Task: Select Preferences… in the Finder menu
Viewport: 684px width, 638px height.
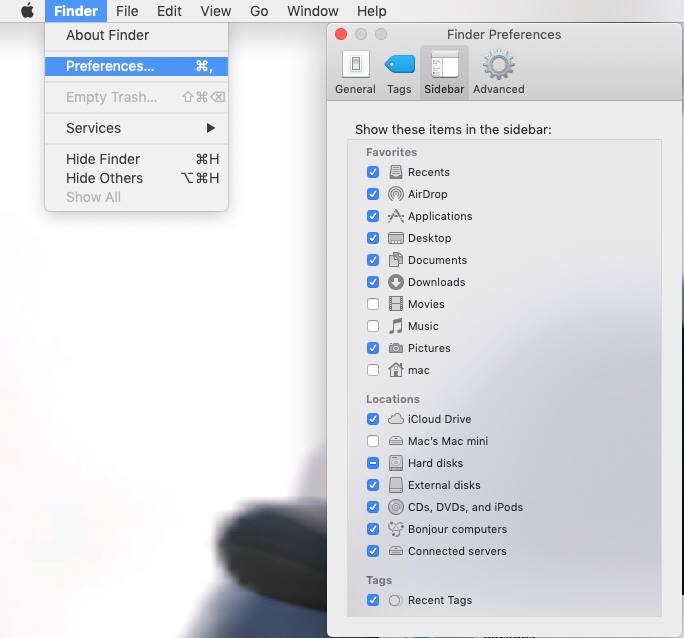Action: [x=136, y=66]
